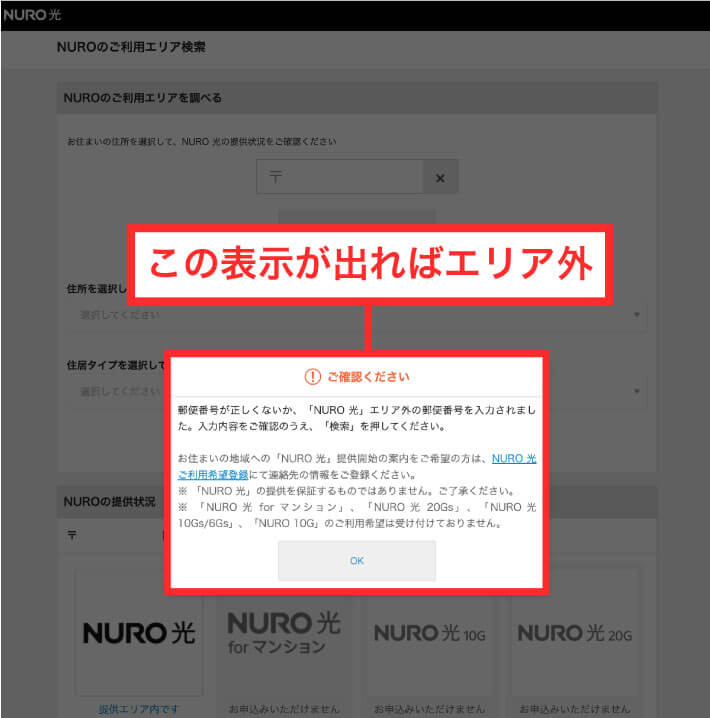Click the ご確認ください warning icon
The width and height of the screenshot is (710, 718).
[x=313, y=377]
